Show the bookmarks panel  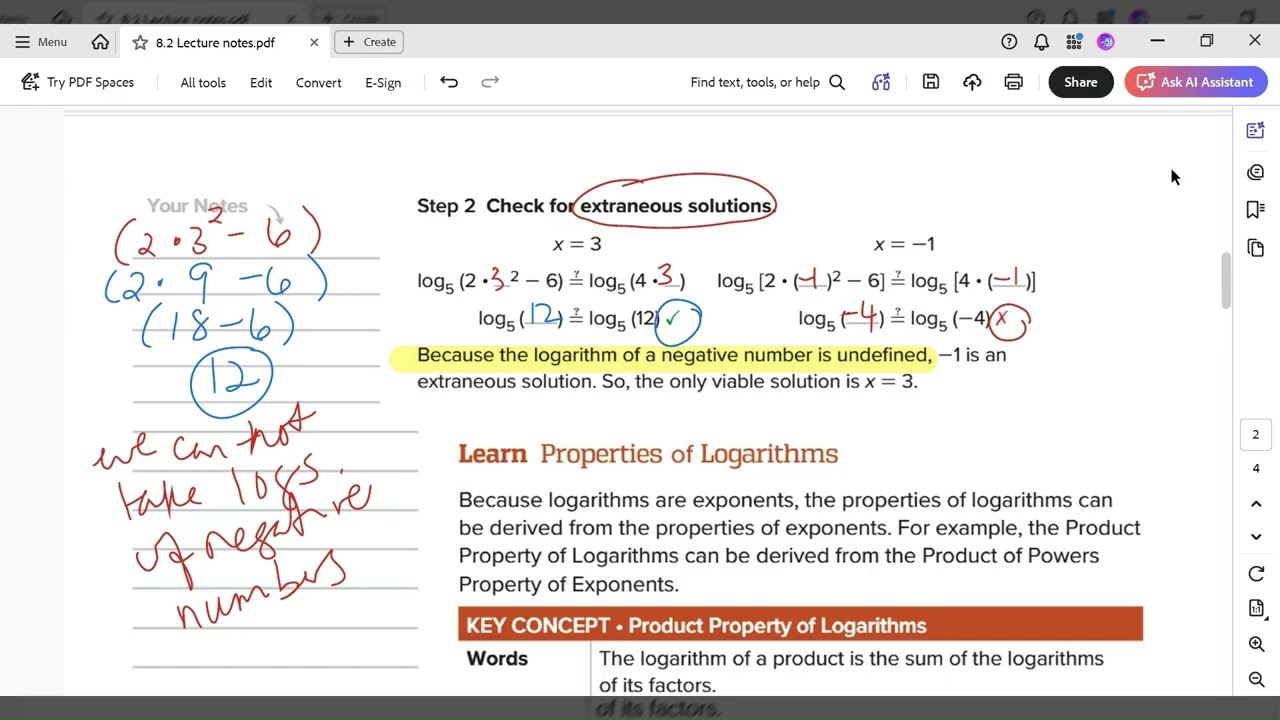(x=1256, y=209)
